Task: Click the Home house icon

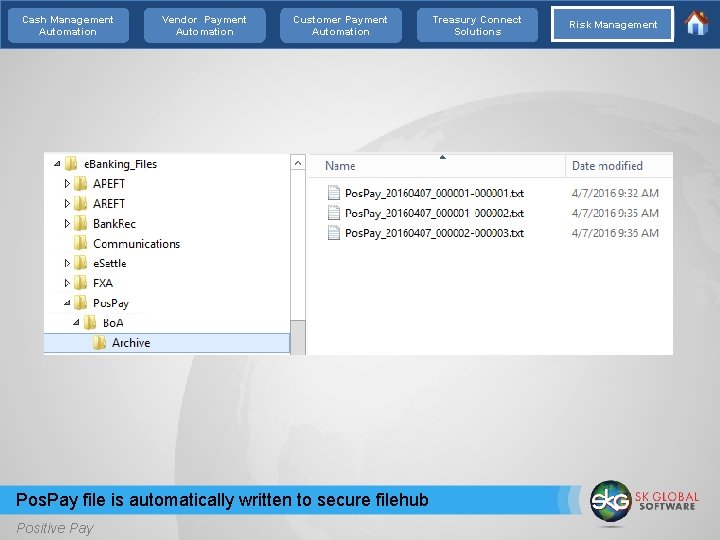Action: 697,23
